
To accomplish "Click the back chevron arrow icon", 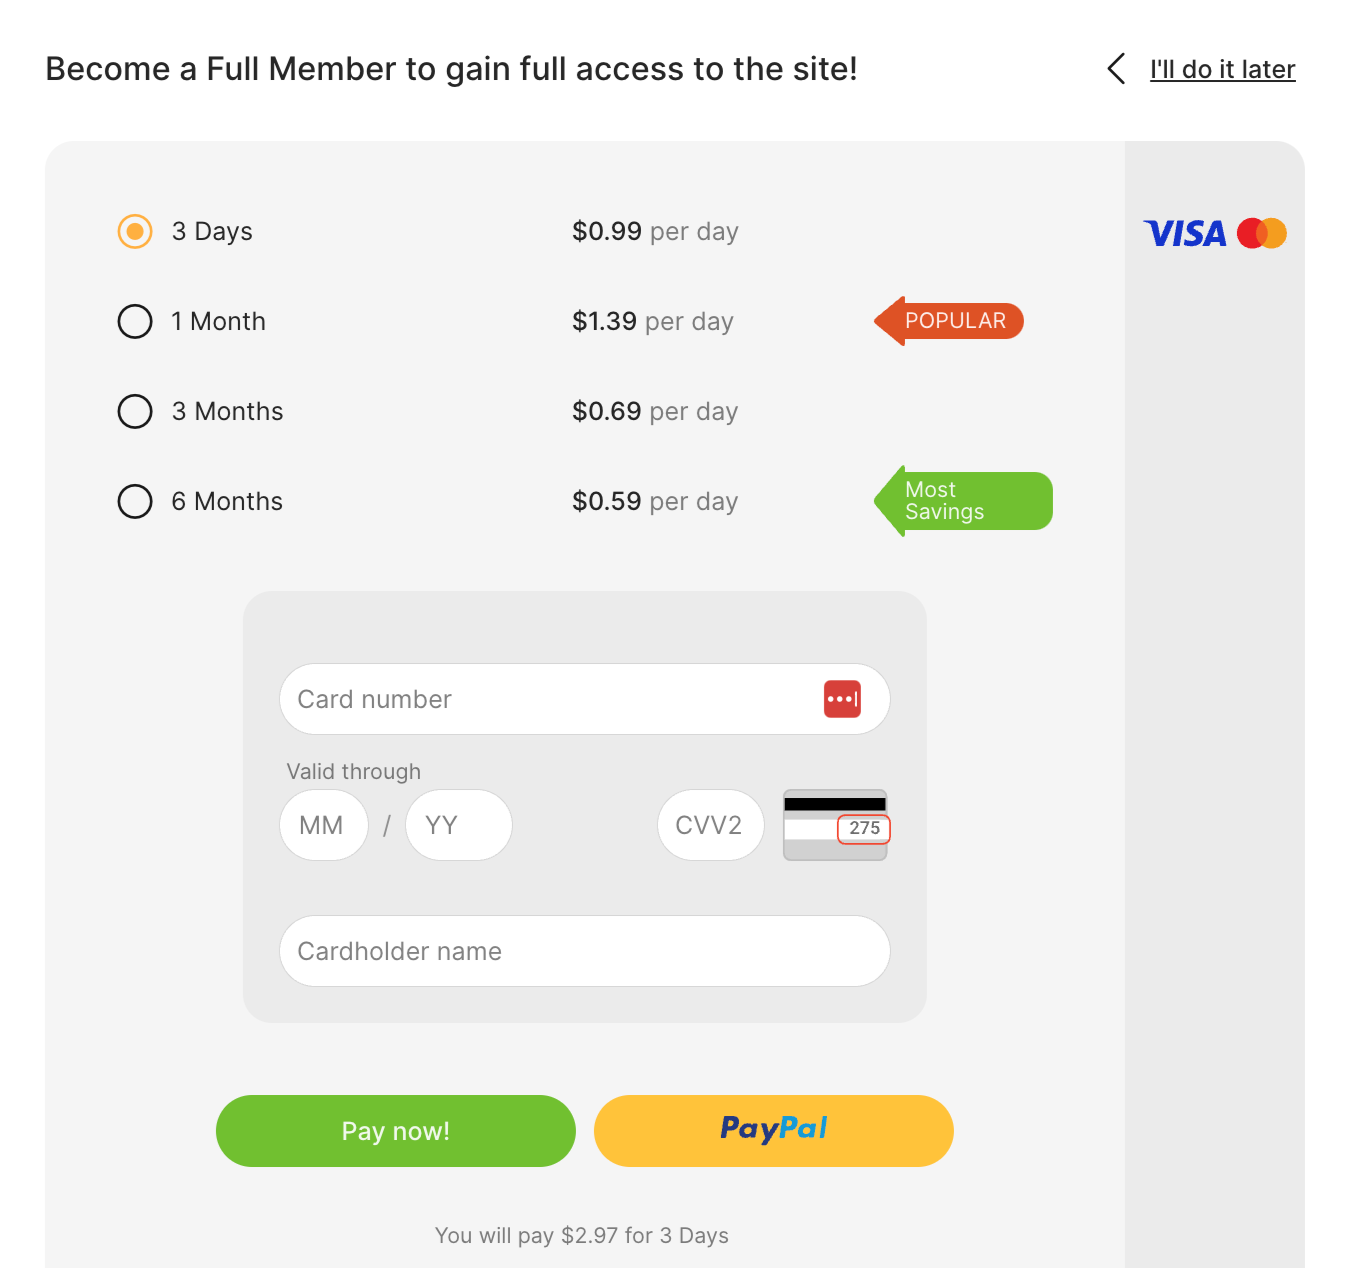I will coord(1116,69).
